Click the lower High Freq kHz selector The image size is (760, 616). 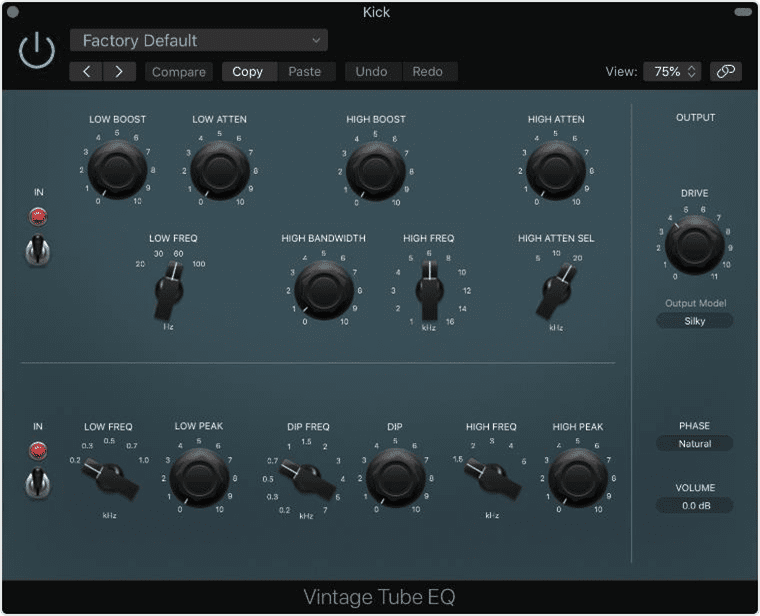(492, 479)
